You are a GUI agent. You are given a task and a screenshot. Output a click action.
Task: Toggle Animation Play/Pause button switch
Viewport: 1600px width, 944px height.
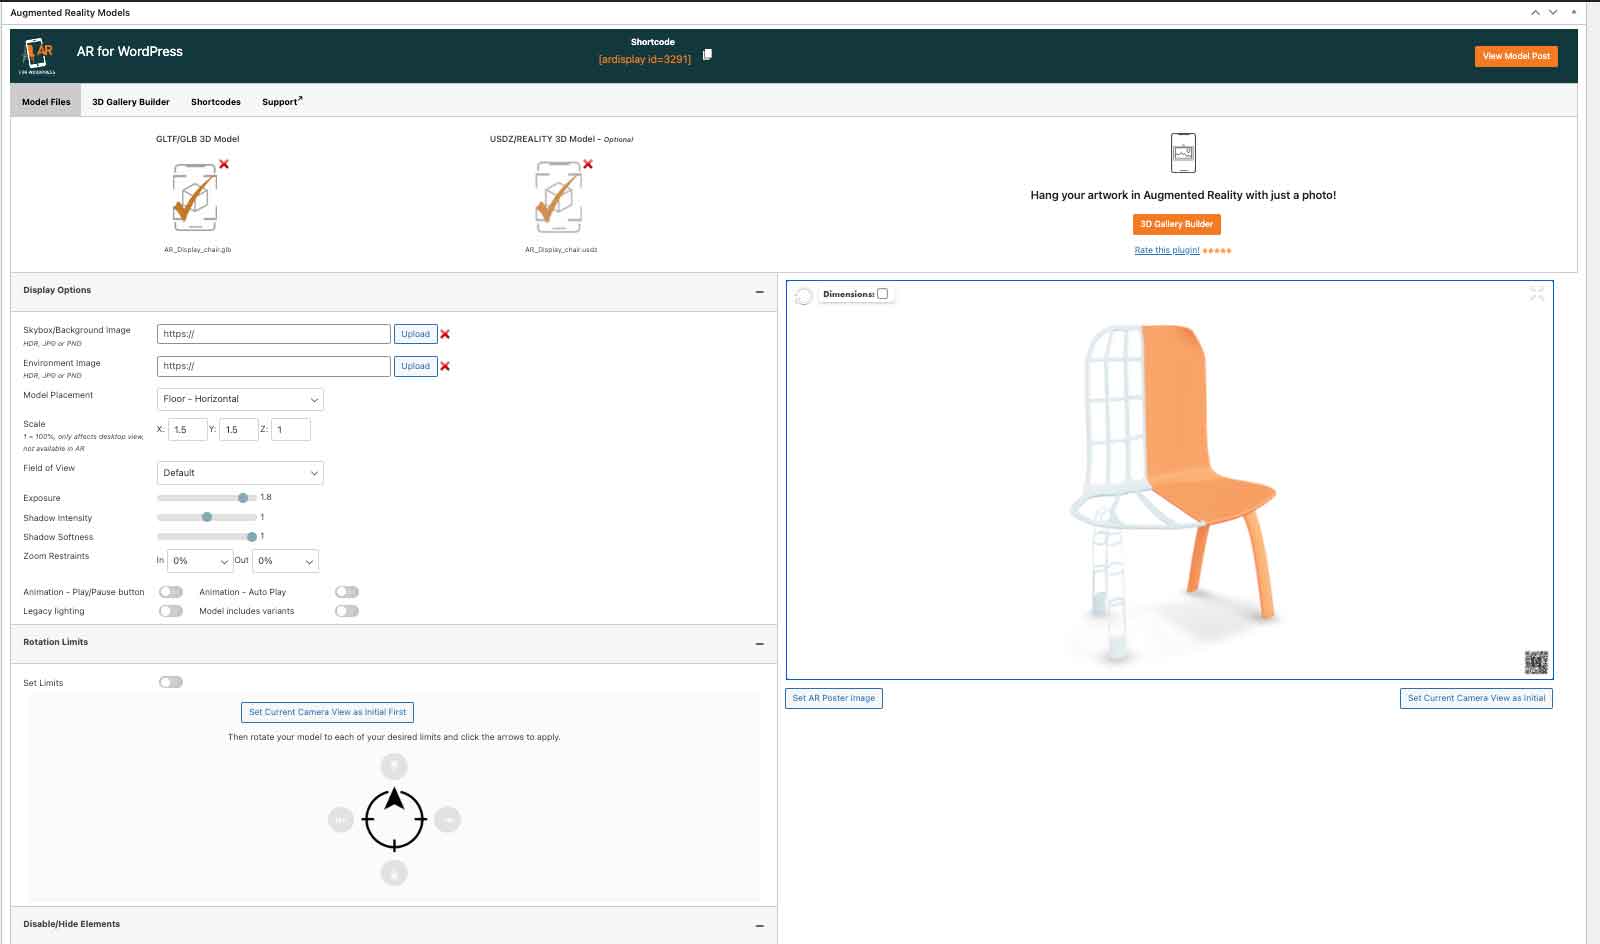[171, 592]
